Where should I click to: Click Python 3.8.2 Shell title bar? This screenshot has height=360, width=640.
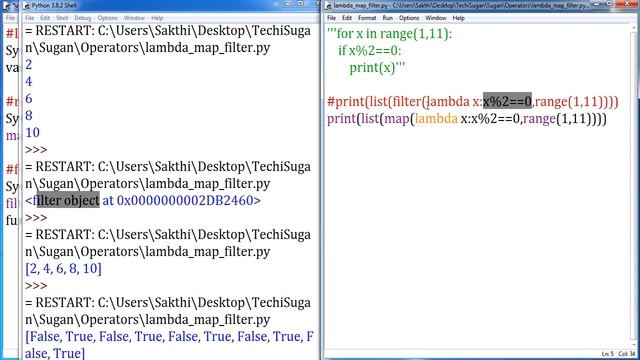point(171,6)
